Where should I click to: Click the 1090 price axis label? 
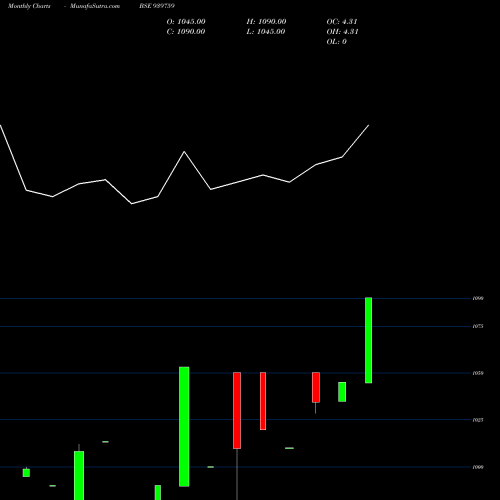pos(478,298)
